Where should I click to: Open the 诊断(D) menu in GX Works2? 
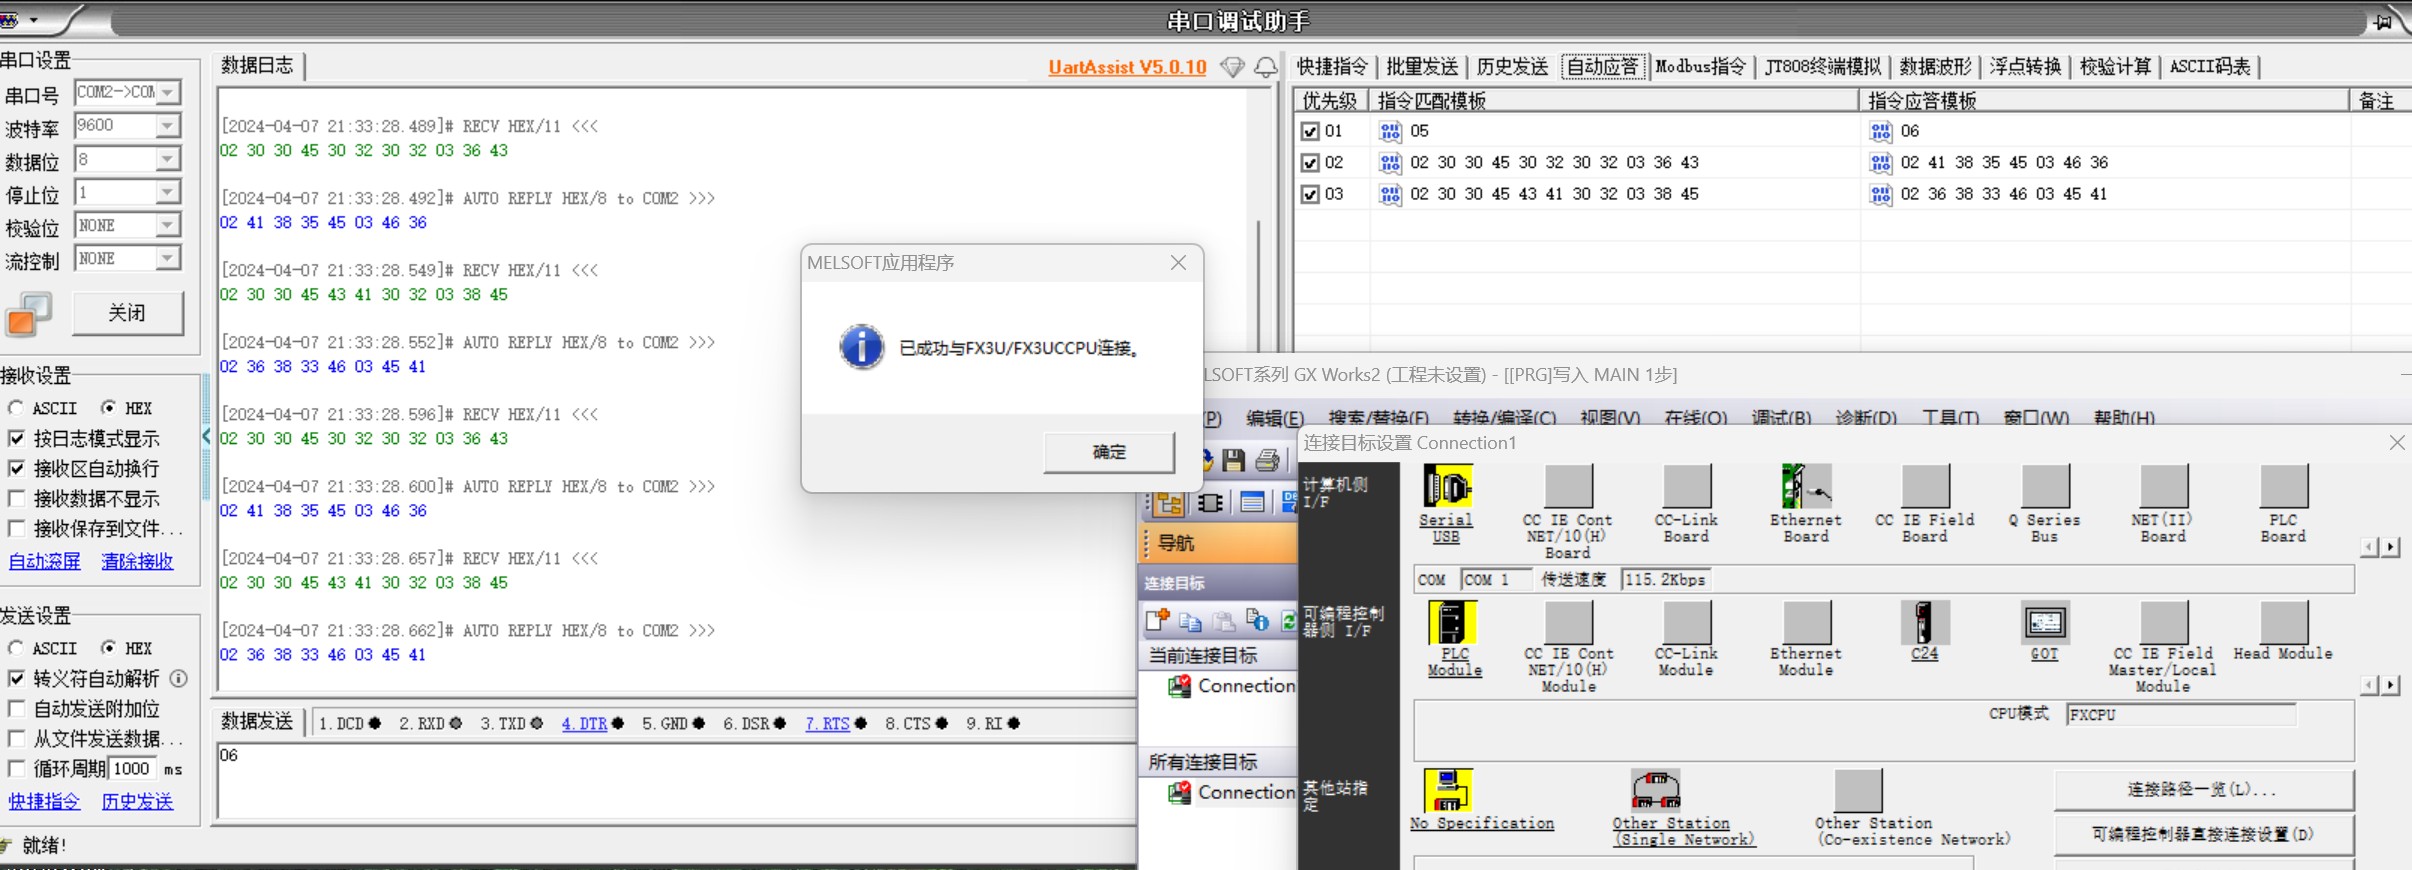[x=1866, y=418]
